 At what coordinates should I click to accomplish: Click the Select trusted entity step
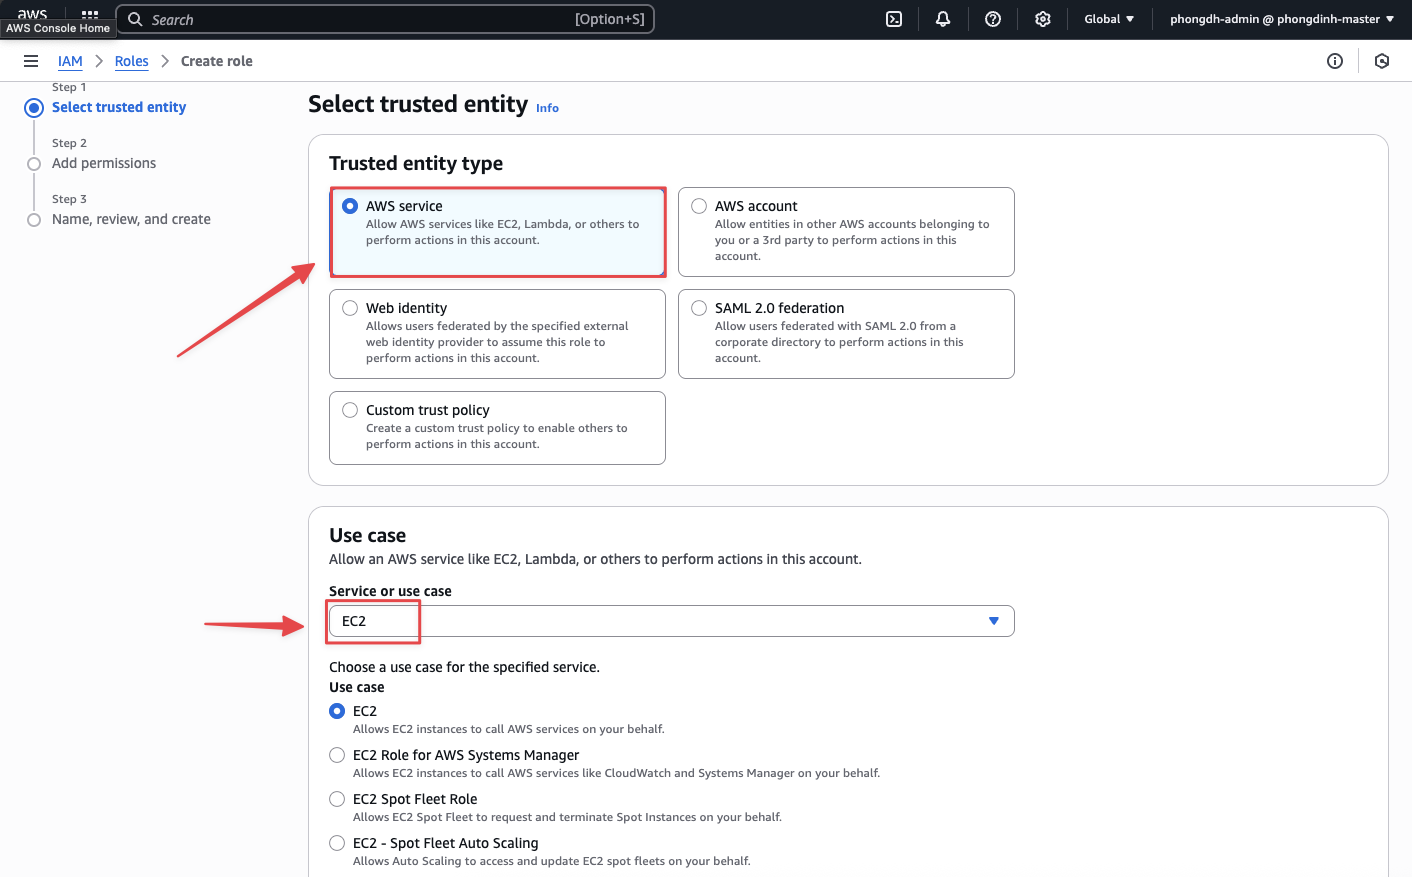click(119, 107)
